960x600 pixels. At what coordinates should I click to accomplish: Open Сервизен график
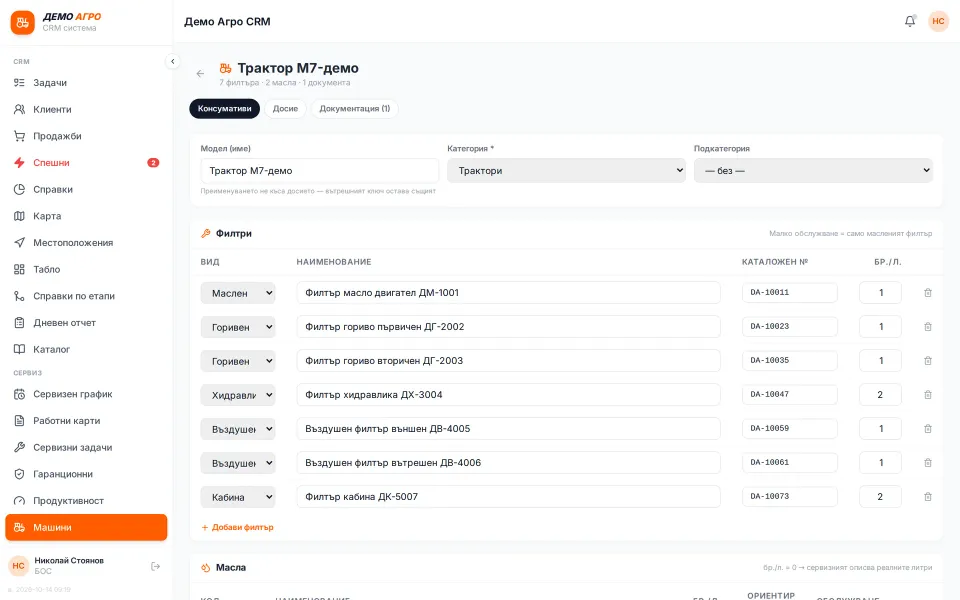click(86, 394)
